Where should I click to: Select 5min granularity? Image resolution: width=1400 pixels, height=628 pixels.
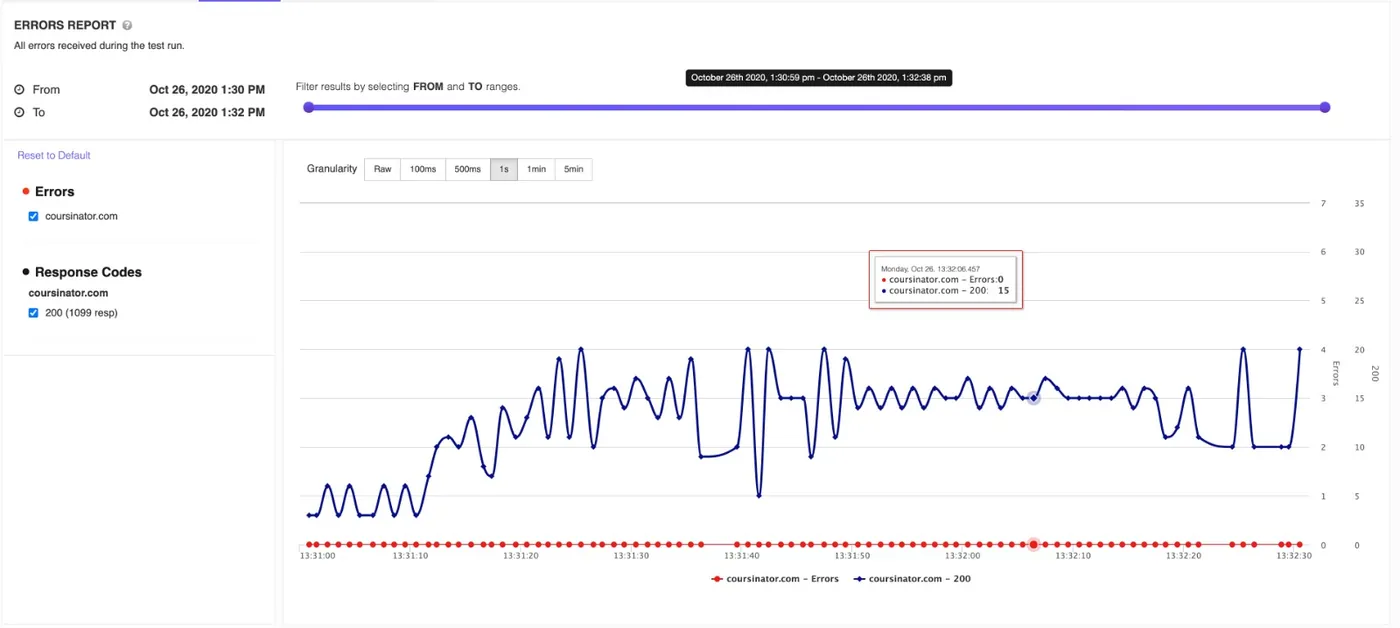tap(573, 169)
